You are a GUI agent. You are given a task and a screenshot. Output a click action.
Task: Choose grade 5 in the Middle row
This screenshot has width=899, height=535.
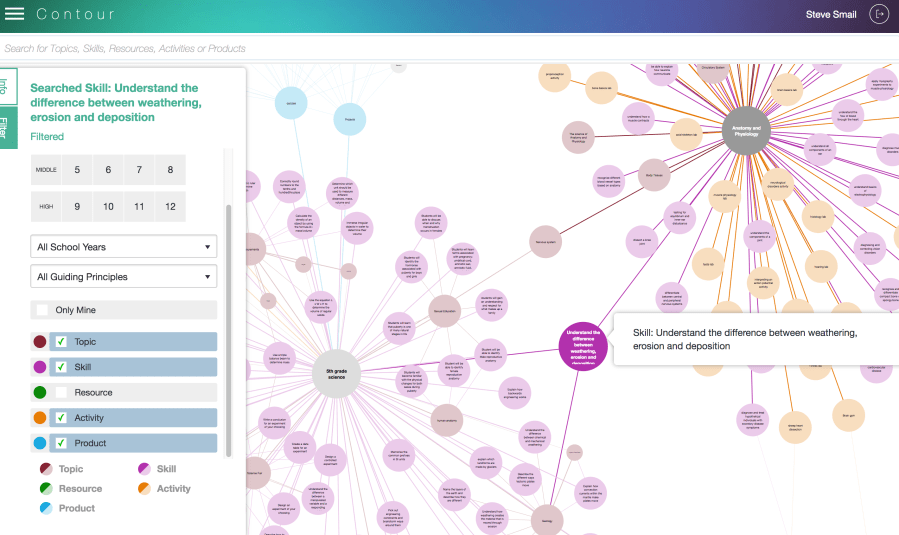(77, 170)
